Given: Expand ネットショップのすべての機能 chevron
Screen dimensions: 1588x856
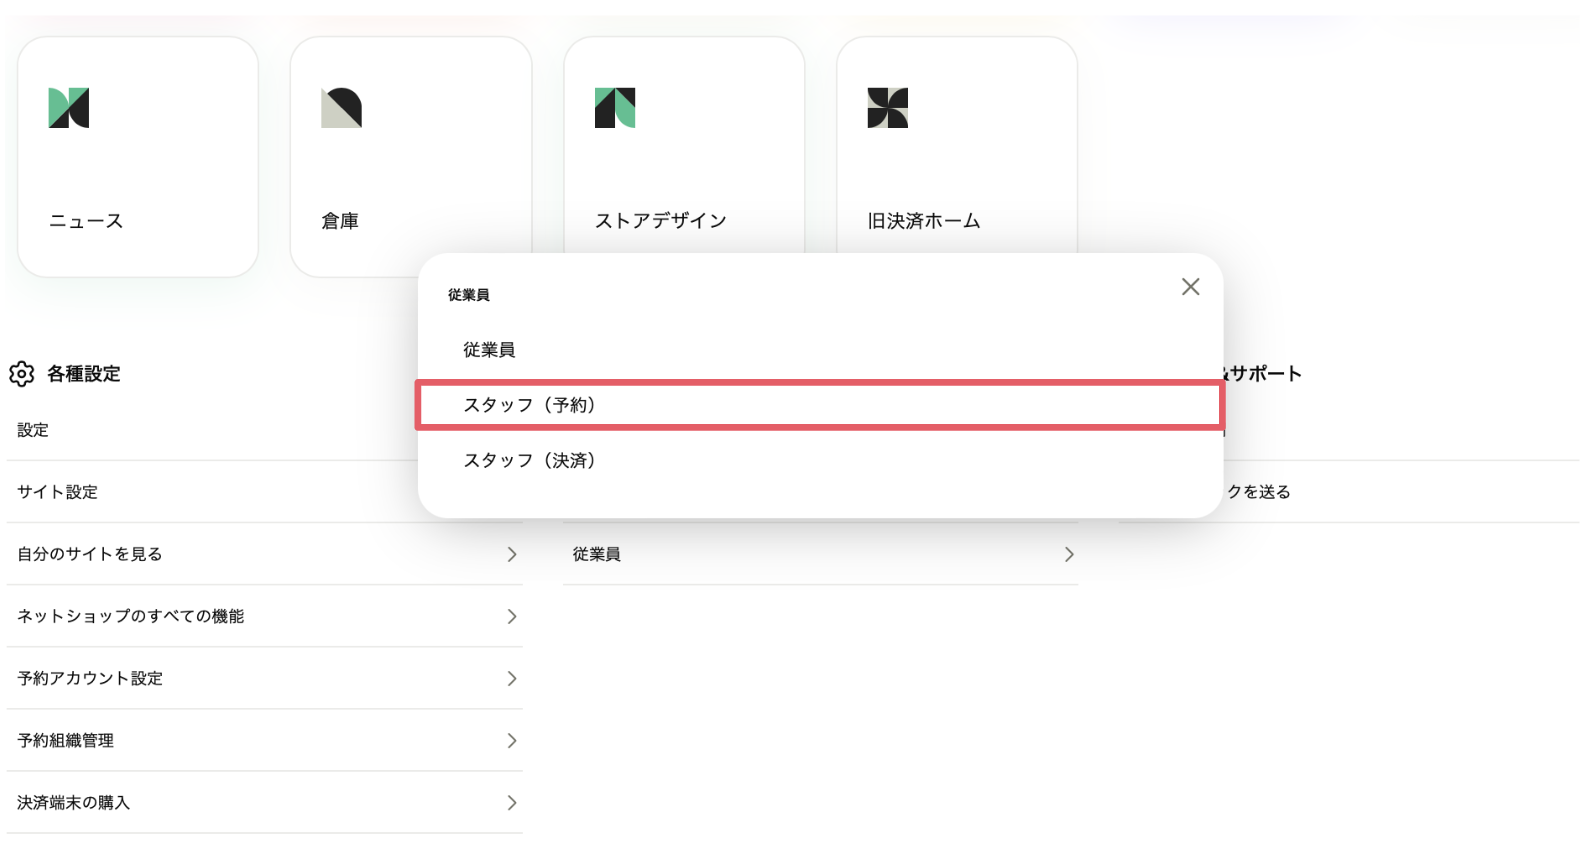Looking at the screenshot, I should click(512, 616).
